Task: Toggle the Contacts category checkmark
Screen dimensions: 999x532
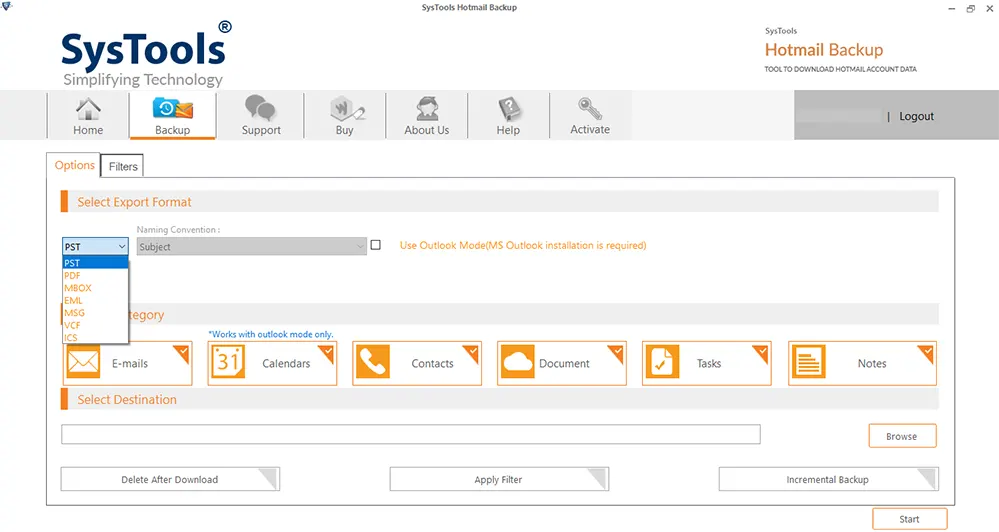Action: pos(472,352)
